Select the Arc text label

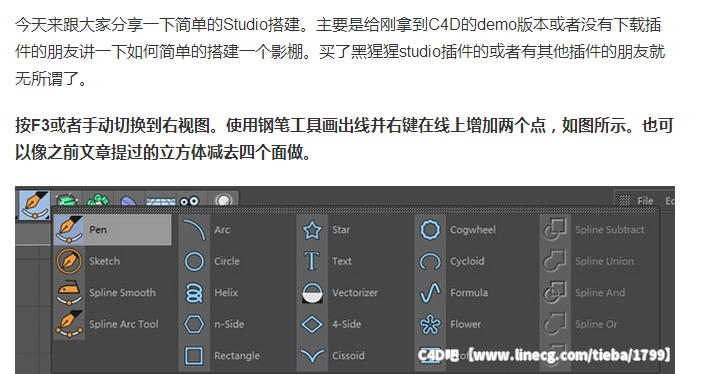tap(222, 229)
